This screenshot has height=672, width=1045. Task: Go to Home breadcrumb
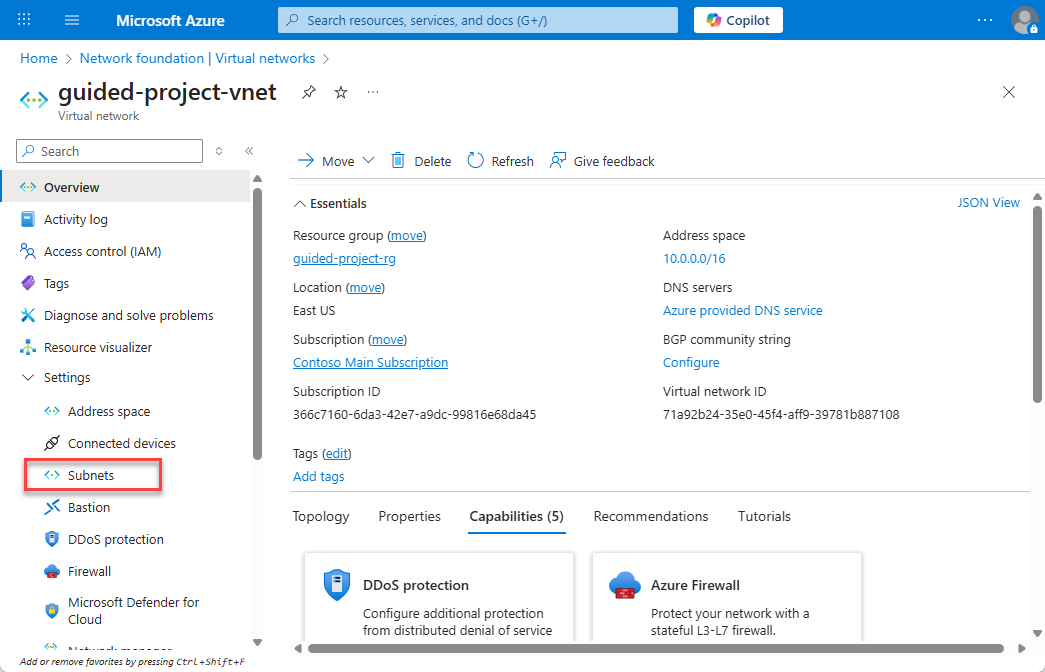tap(39, 58)
